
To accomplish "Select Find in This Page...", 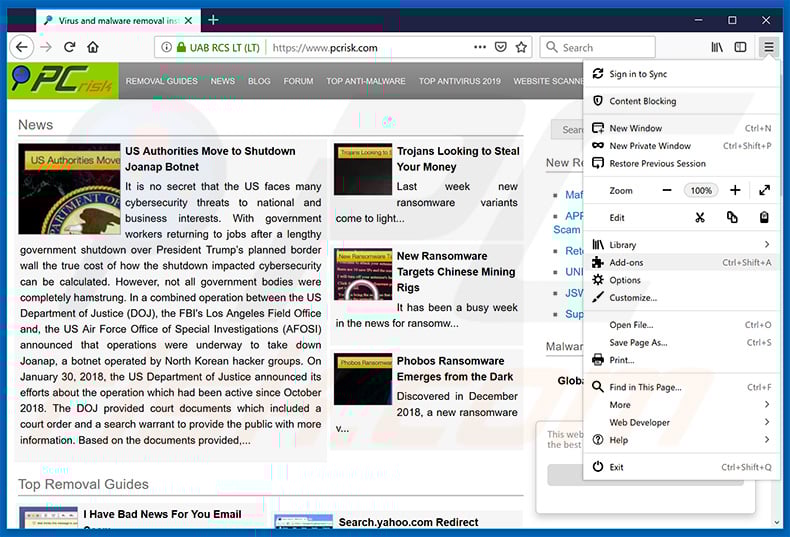I will (x=681, y=387).
